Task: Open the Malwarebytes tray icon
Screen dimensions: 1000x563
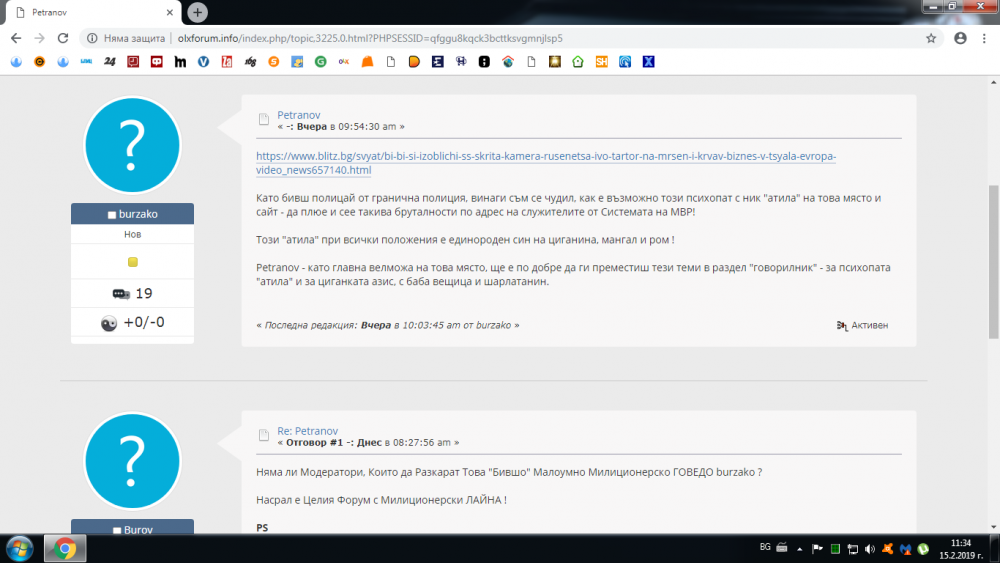Action: pyautogui.click(x=906, y=549)
